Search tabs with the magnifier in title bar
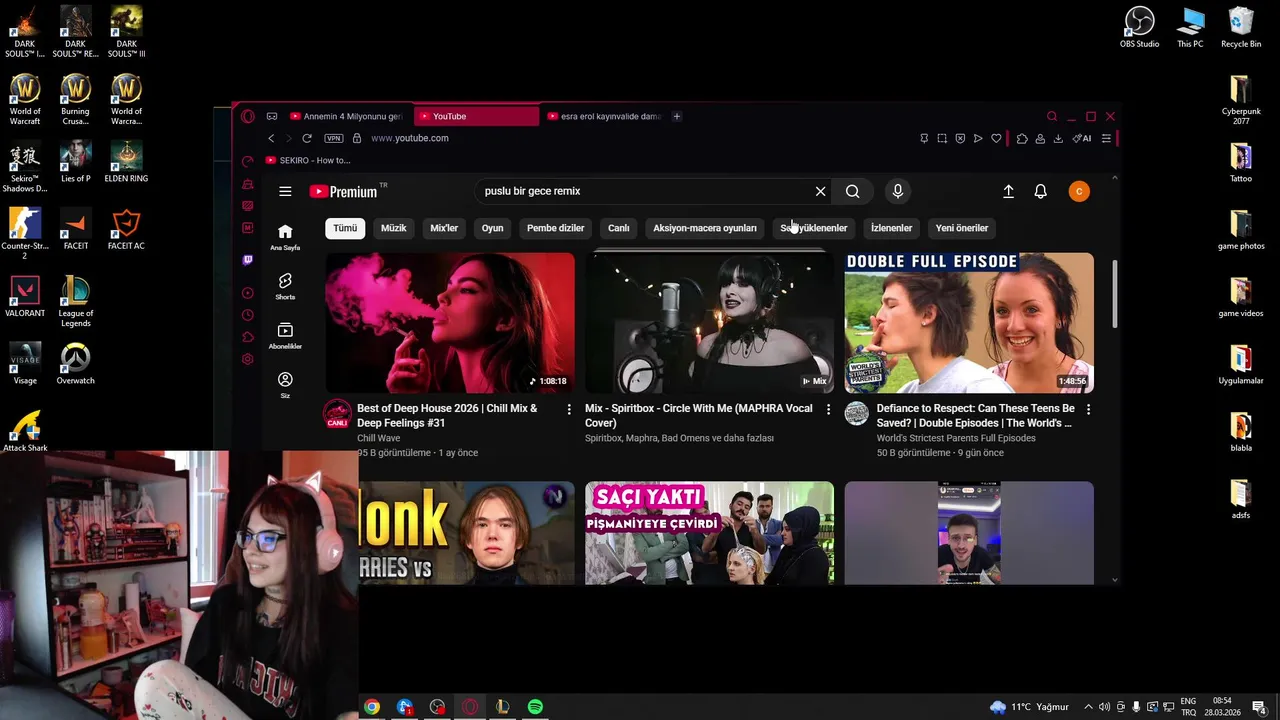1280x720 pixels. point(1052,116)
